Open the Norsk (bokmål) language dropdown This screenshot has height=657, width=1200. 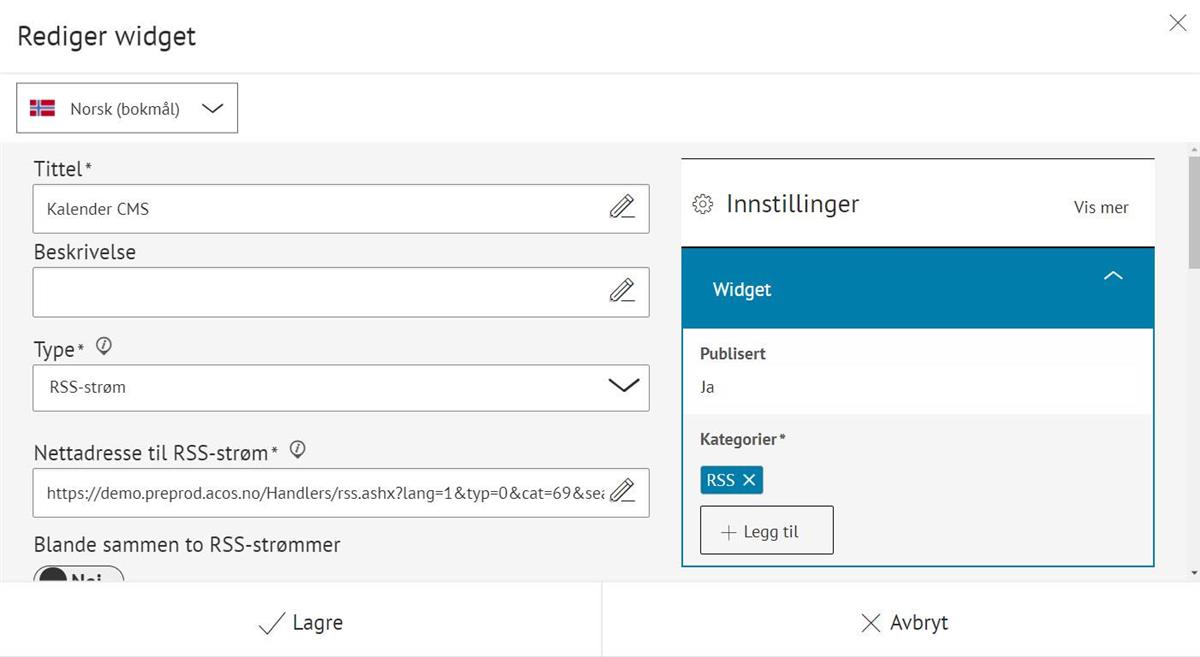coord(127,108)
